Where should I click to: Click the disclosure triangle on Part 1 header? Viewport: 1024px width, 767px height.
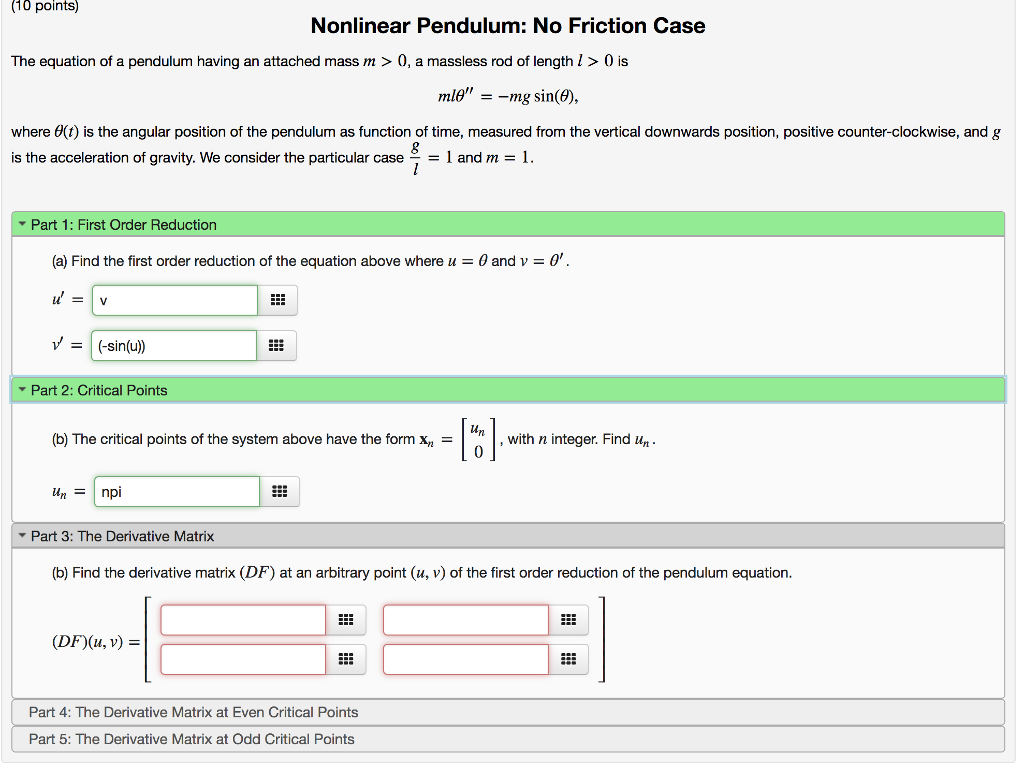point(22,224)
